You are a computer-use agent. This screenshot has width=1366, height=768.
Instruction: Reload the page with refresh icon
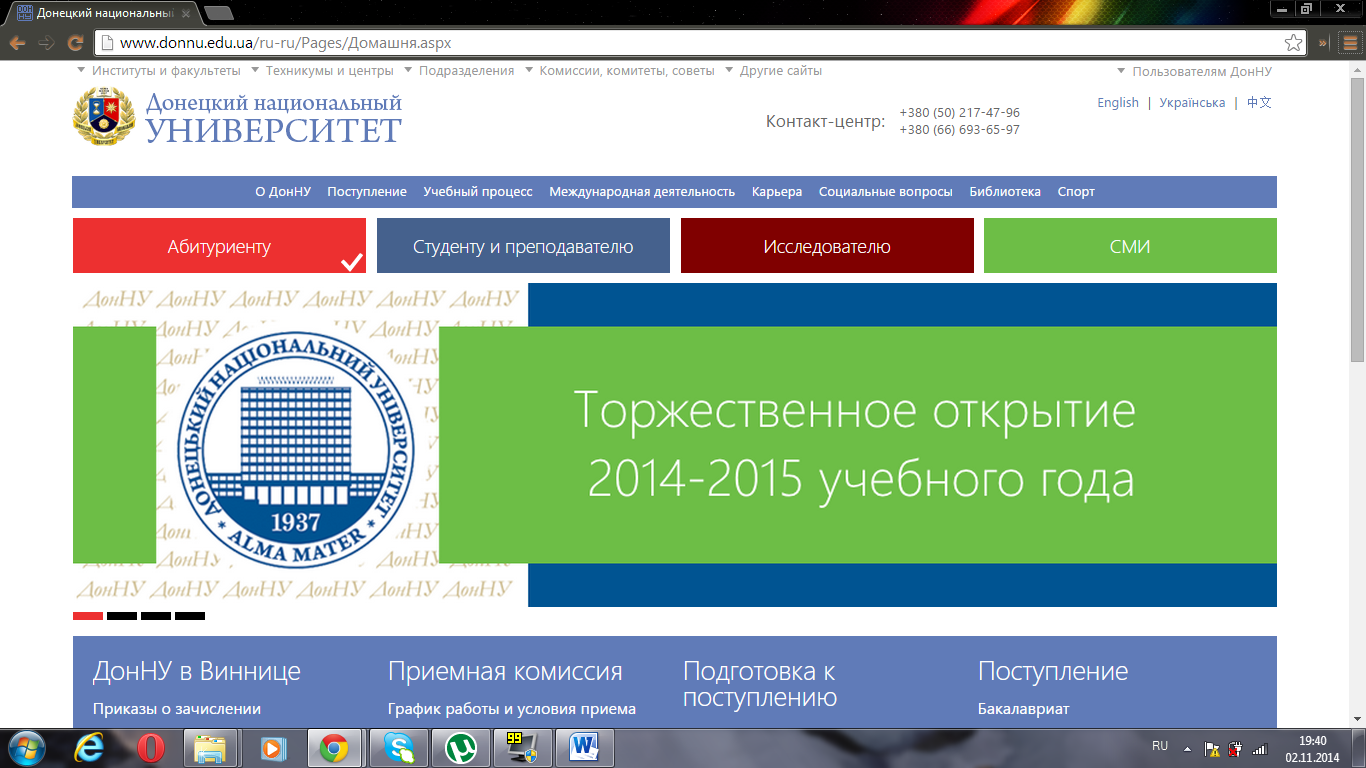75,43
